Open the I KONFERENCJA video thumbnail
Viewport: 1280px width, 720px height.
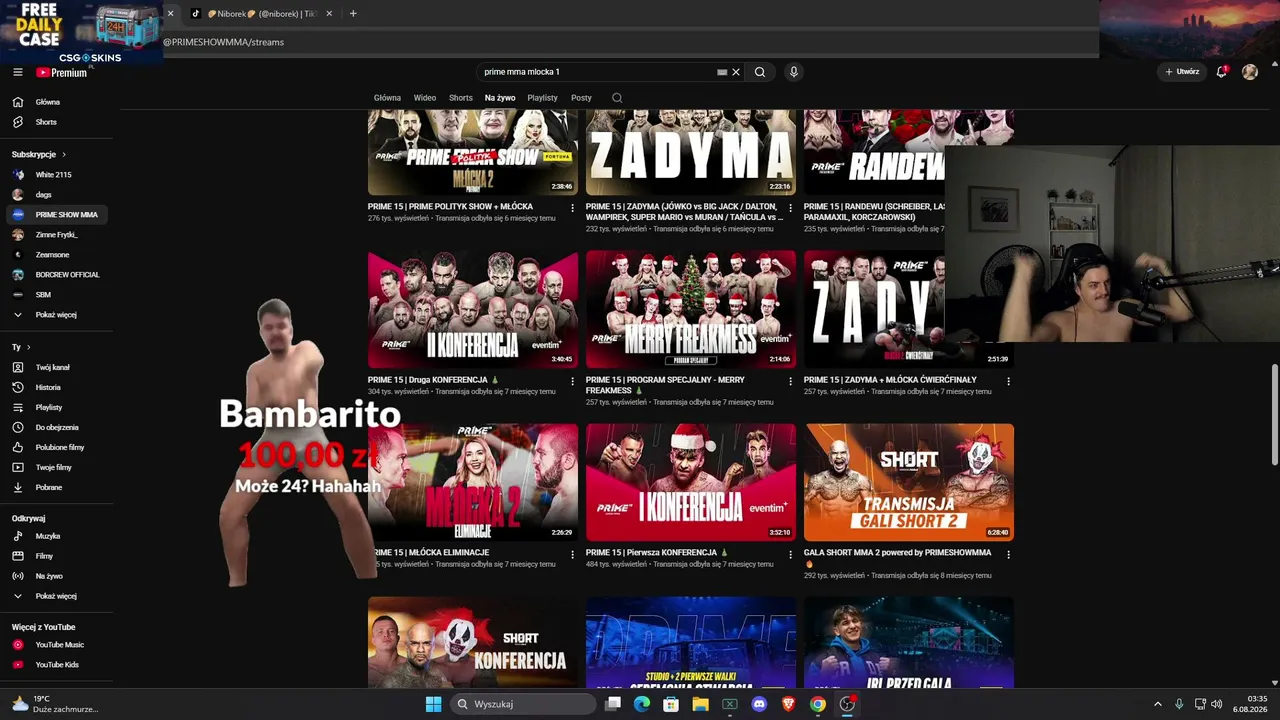[691, 482]
